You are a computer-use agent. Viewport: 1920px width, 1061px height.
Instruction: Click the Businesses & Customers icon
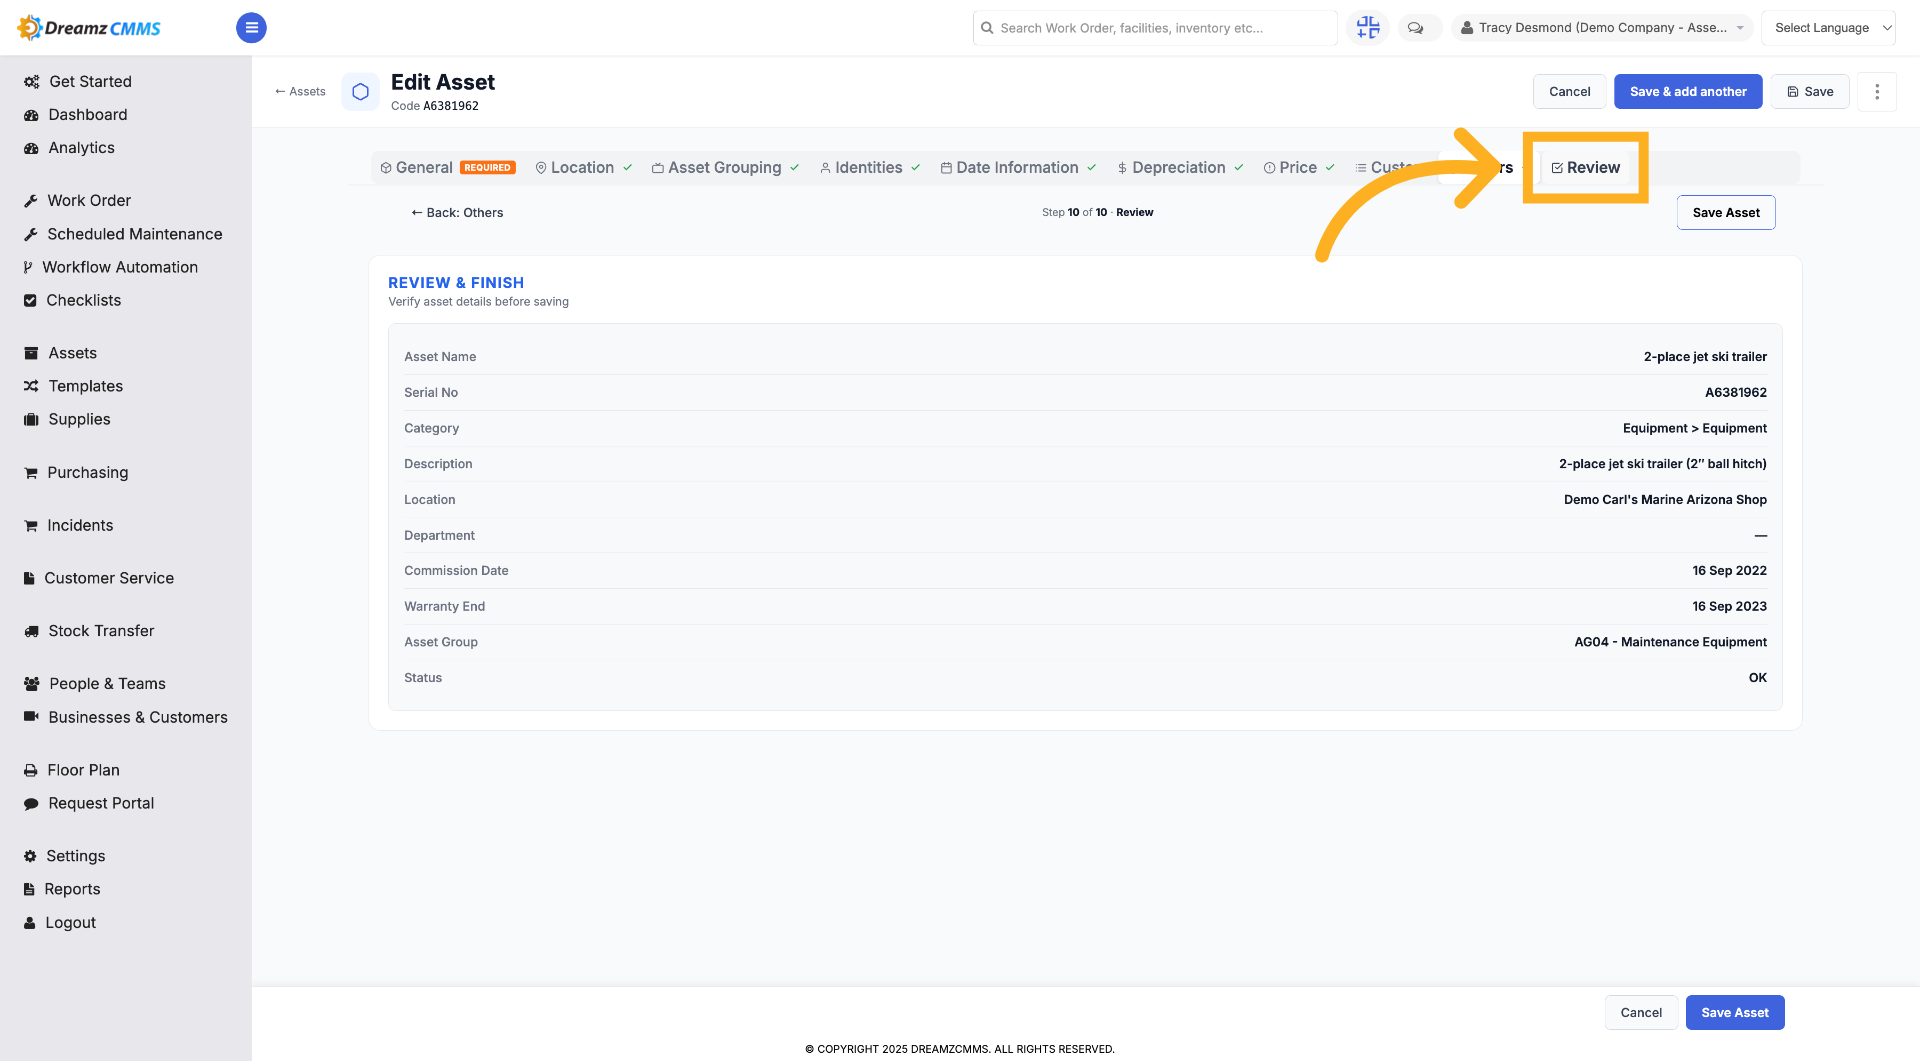coord(31,717)
